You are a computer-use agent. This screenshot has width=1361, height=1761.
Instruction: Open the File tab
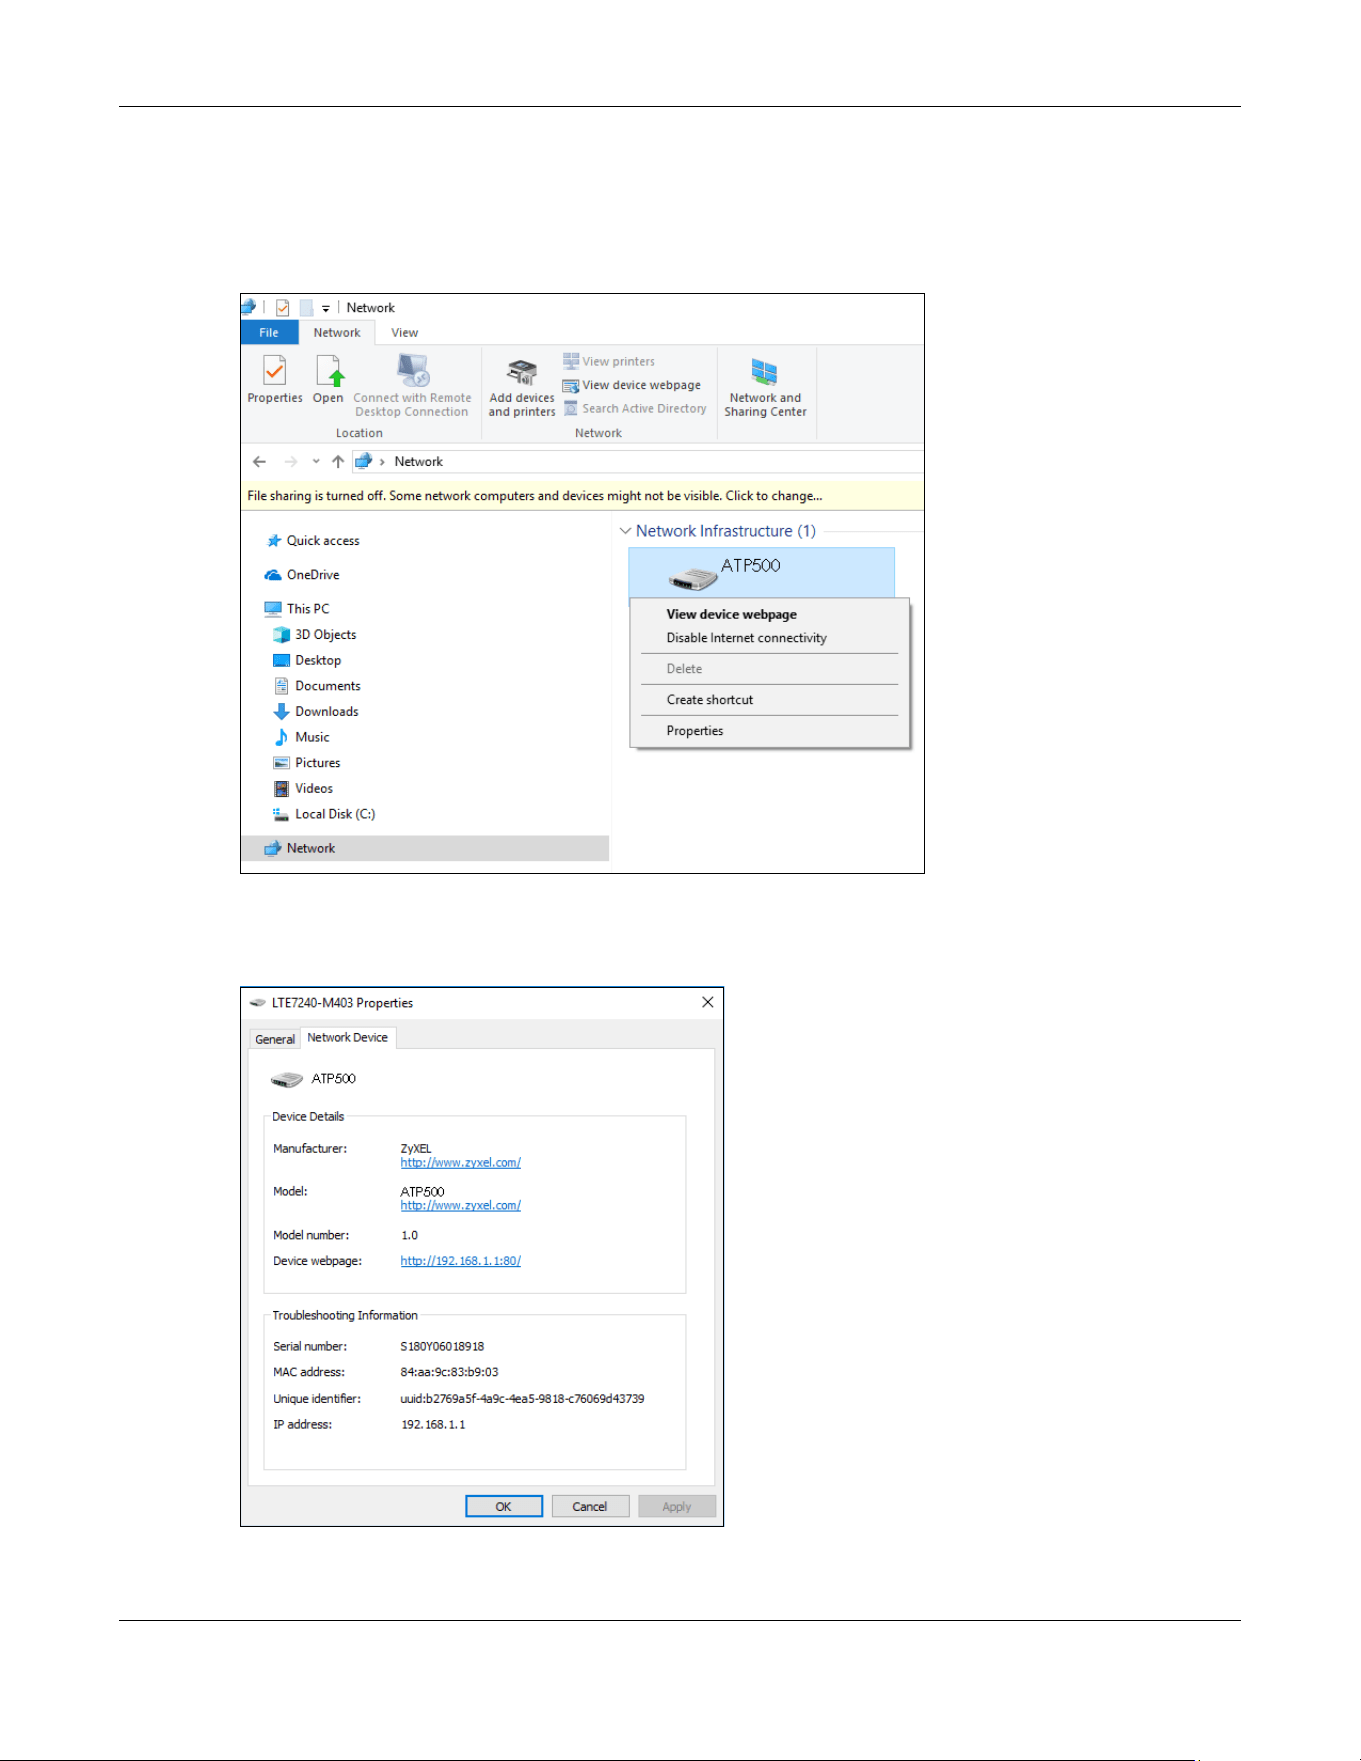[269, 332]
